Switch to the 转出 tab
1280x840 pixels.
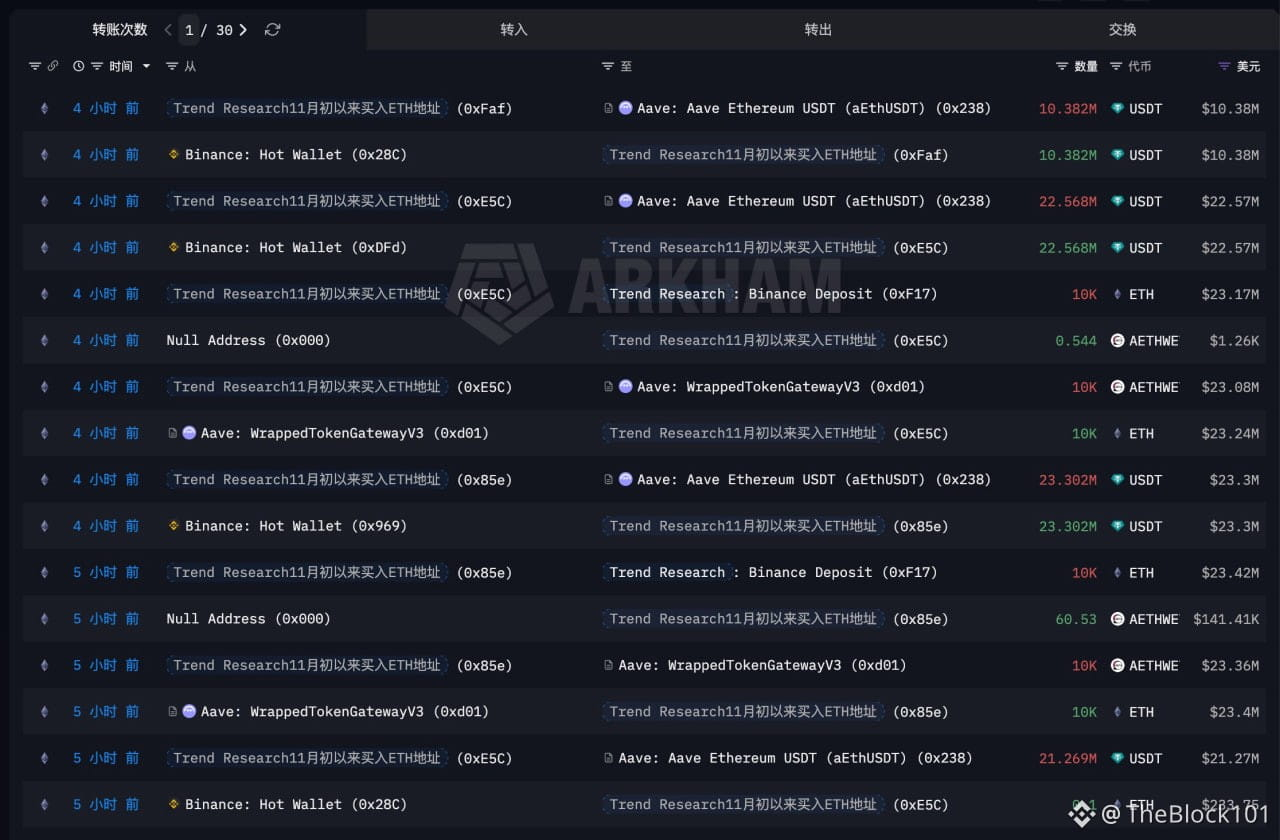pos(817,29)
